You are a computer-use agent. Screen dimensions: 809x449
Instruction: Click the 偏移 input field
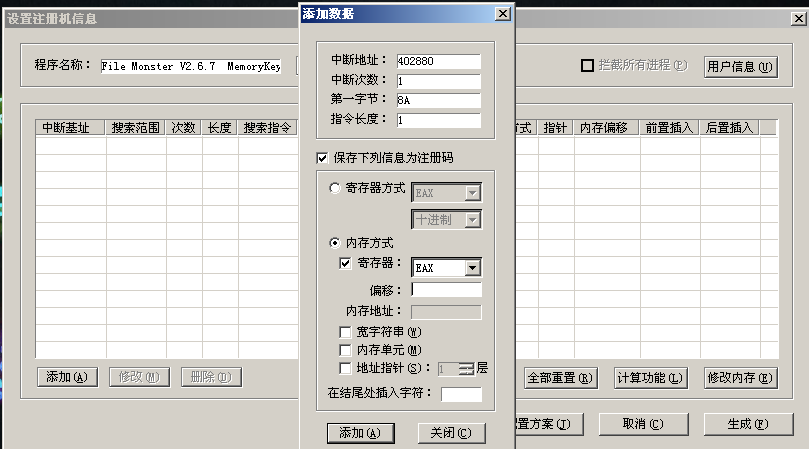tap(446, 290)
